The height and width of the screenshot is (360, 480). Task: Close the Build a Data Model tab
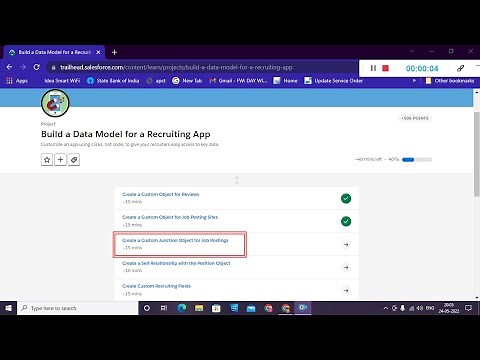98,52
